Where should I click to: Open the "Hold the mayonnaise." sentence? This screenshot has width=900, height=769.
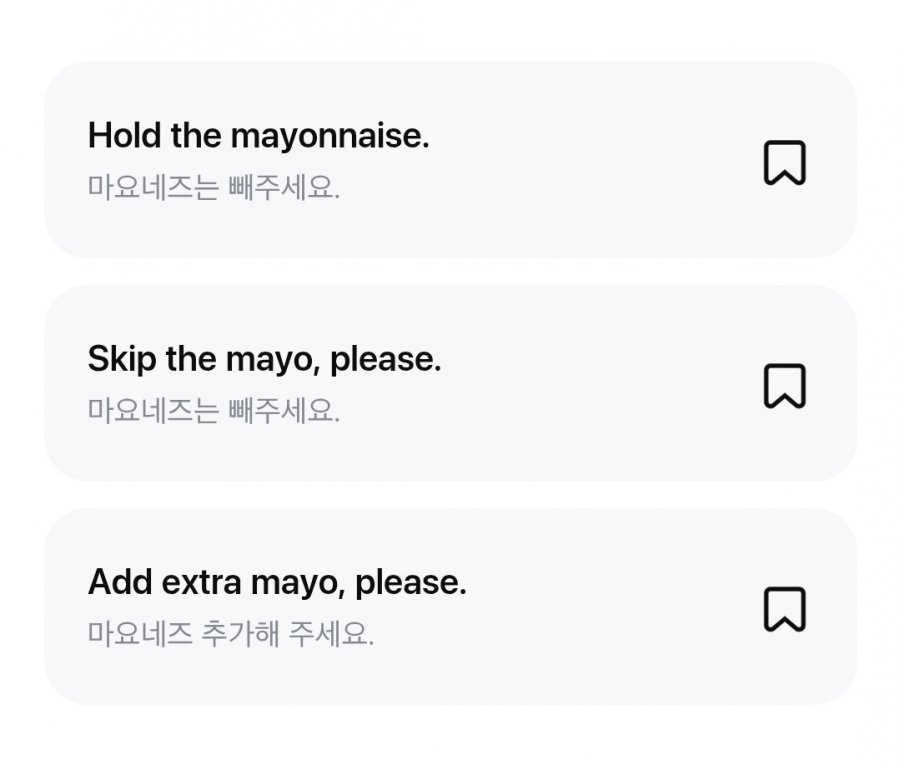pyautogui.click(x=258, y=137)
